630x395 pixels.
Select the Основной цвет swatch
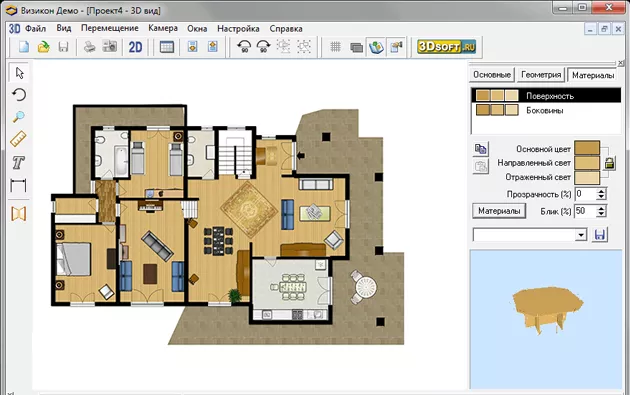(x=587, y=148)
